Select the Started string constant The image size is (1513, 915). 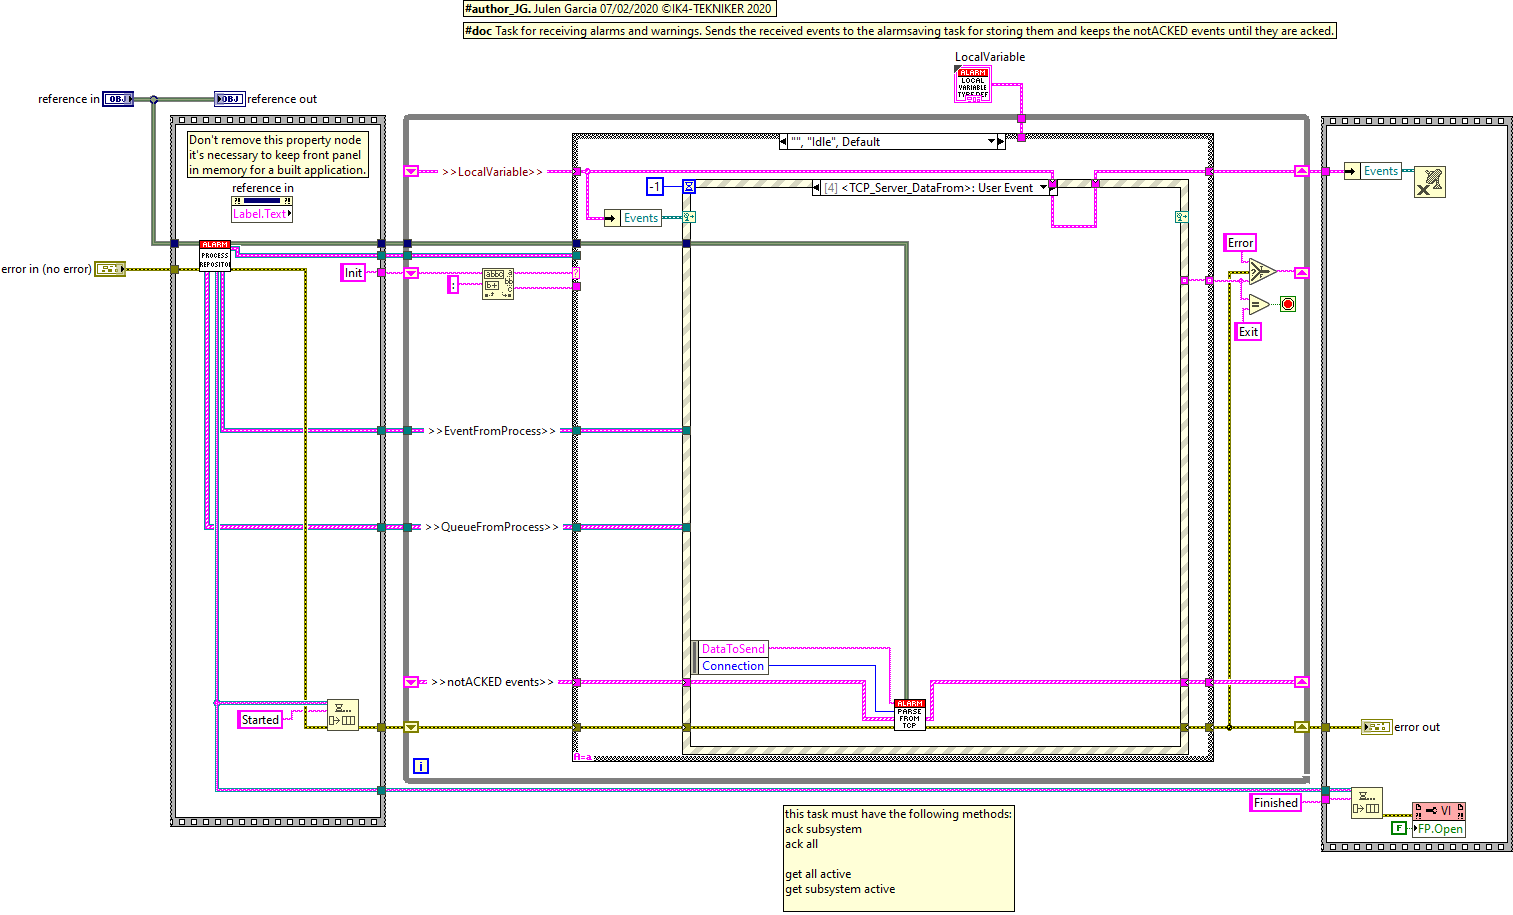pyautogui.click(x=260, y=720)
